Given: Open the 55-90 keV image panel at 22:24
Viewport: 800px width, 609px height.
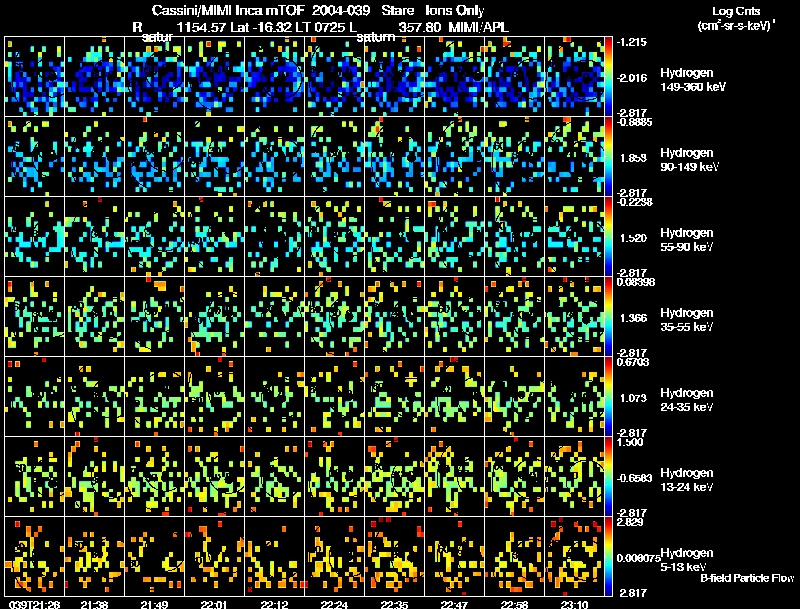Looking at the screenshot, I should (335, 237).
